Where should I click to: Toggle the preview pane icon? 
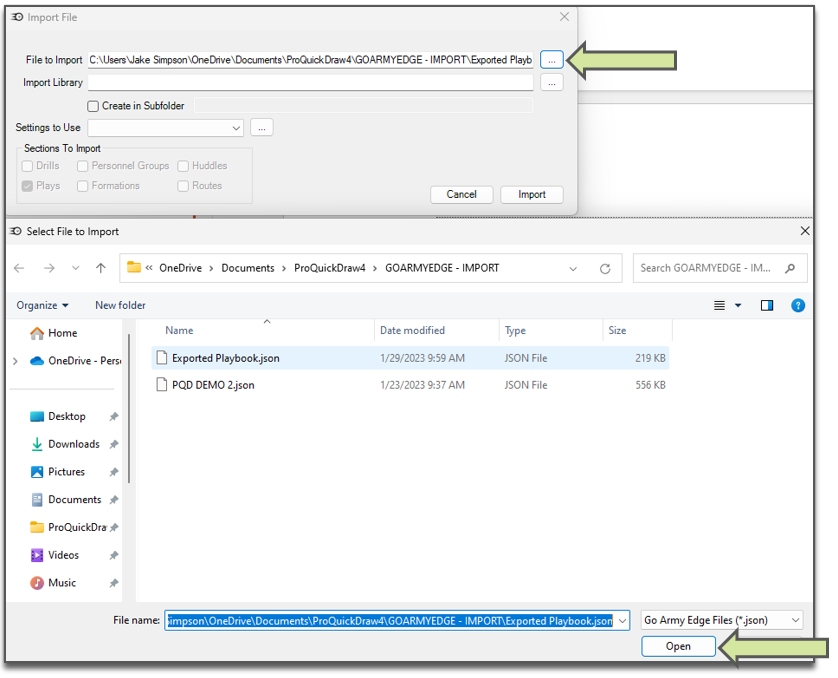767,305
